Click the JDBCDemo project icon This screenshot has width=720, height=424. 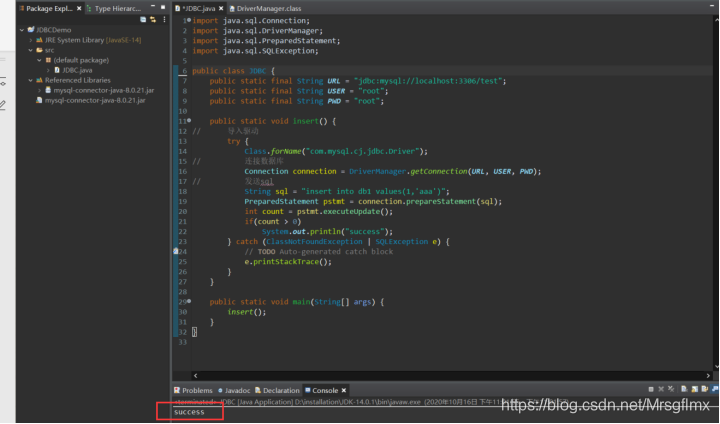point(31,30)
